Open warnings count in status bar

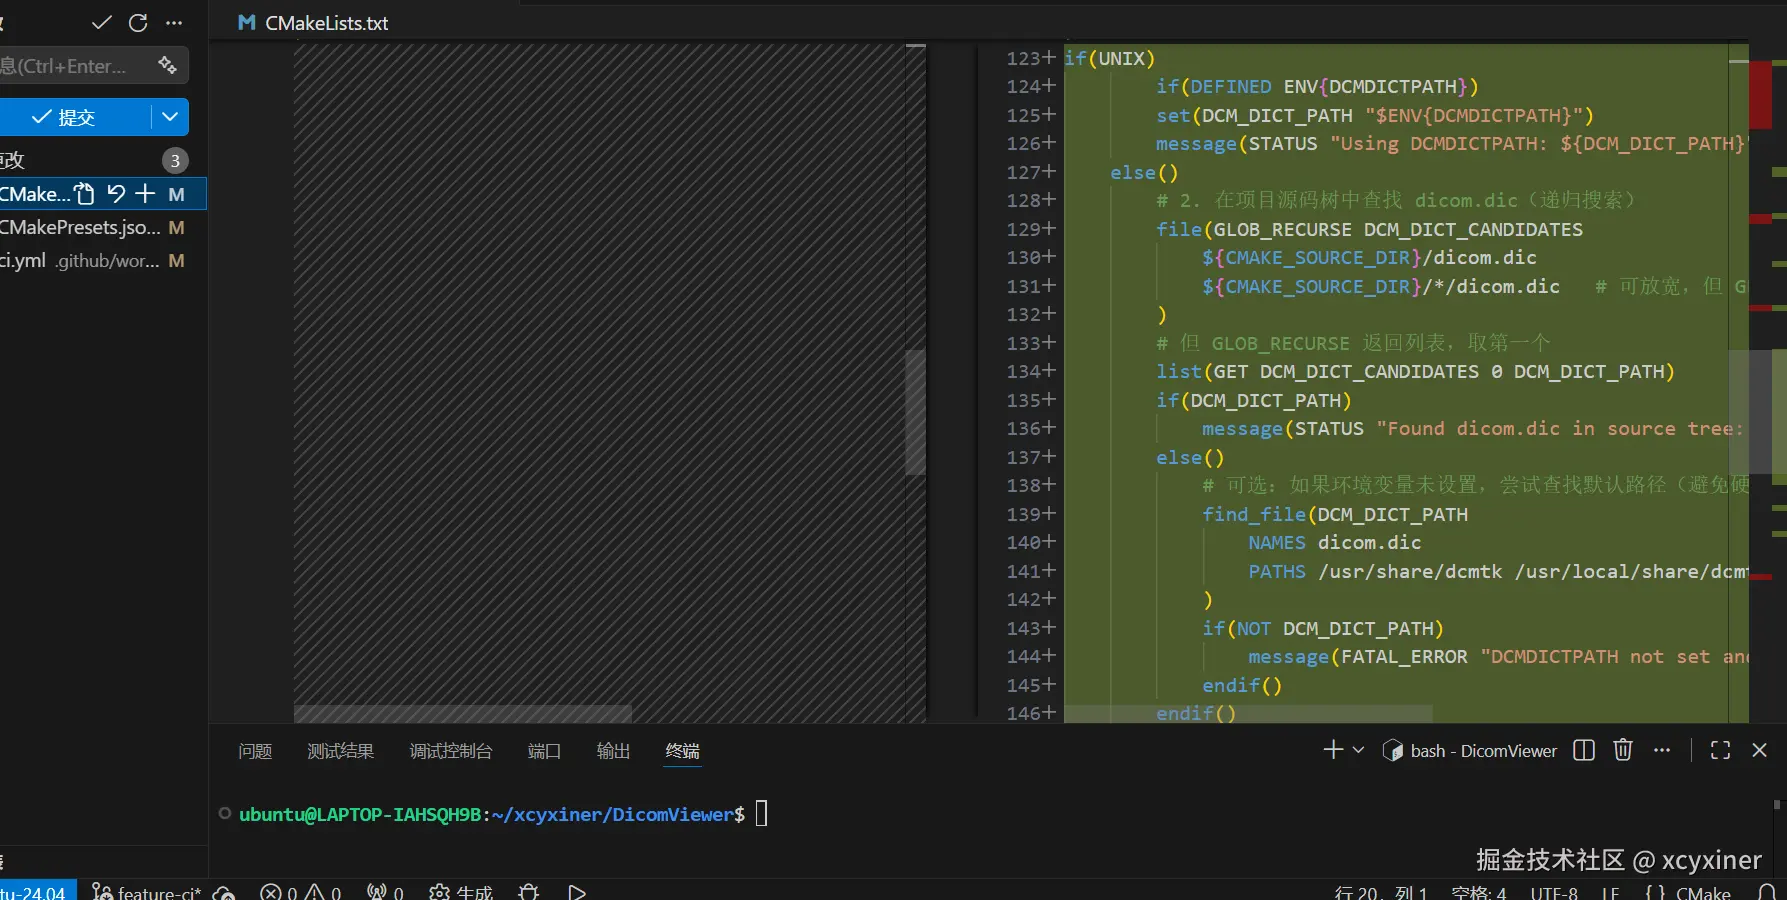324,892
